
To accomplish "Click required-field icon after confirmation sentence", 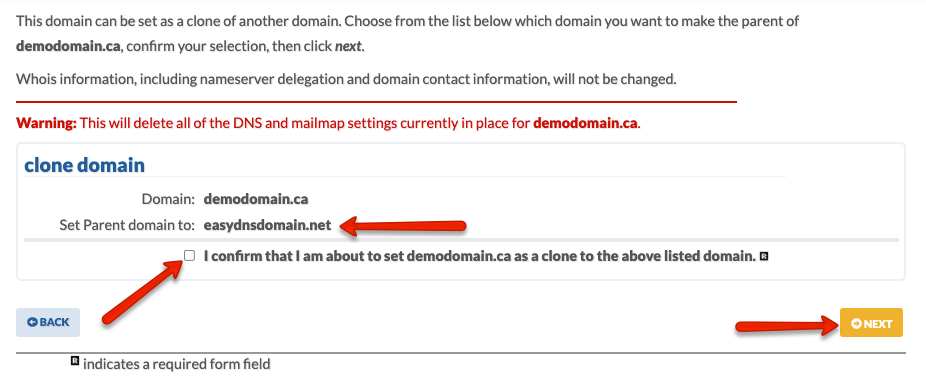I will 764,257.
